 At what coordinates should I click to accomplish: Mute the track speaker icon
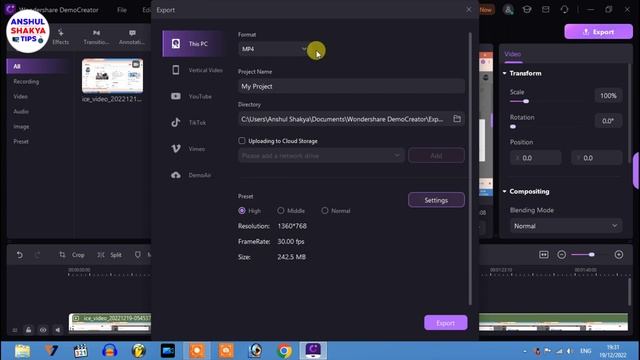tap(58, 330)
